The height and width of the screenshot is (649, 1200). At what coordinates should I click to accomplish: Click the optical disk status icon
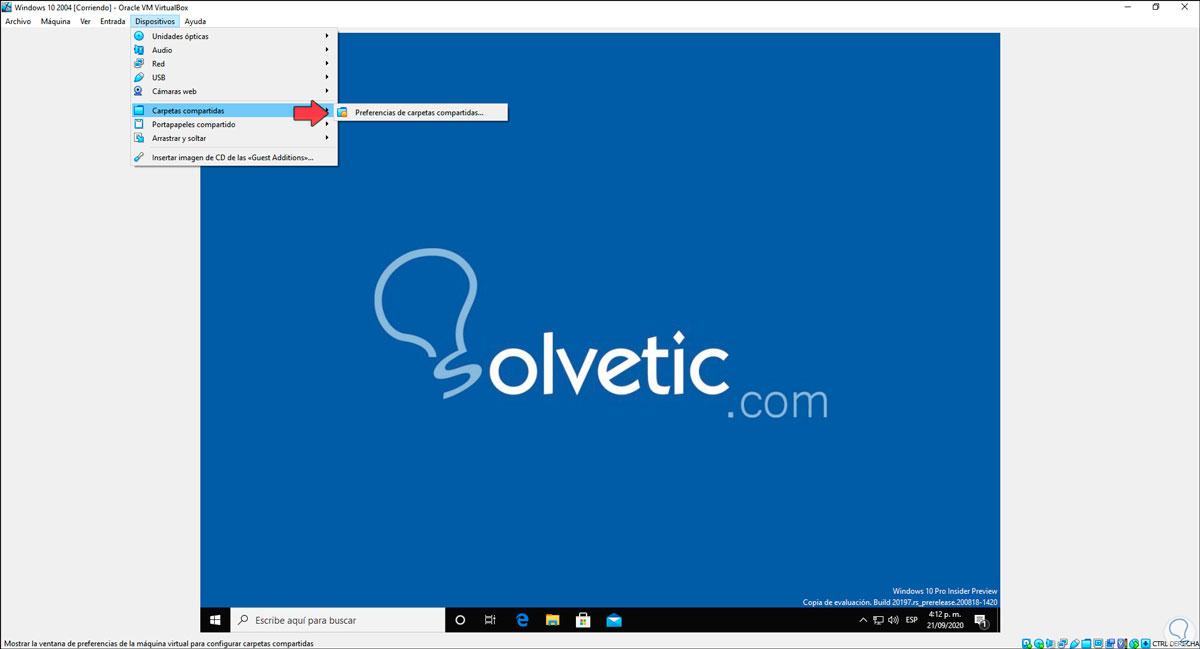(x=1039, y=642)
